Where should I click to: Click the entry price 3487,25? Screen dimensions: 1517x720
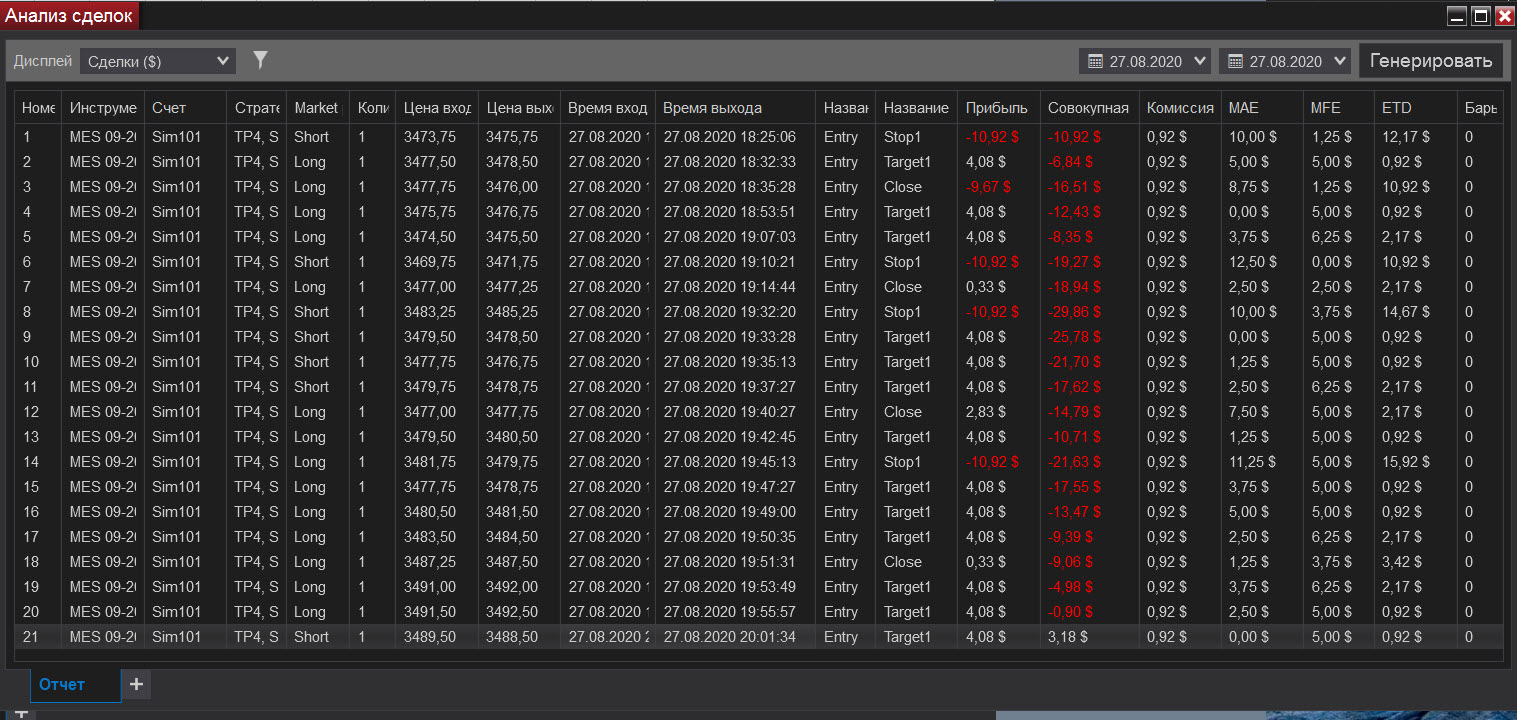[430, 562]
